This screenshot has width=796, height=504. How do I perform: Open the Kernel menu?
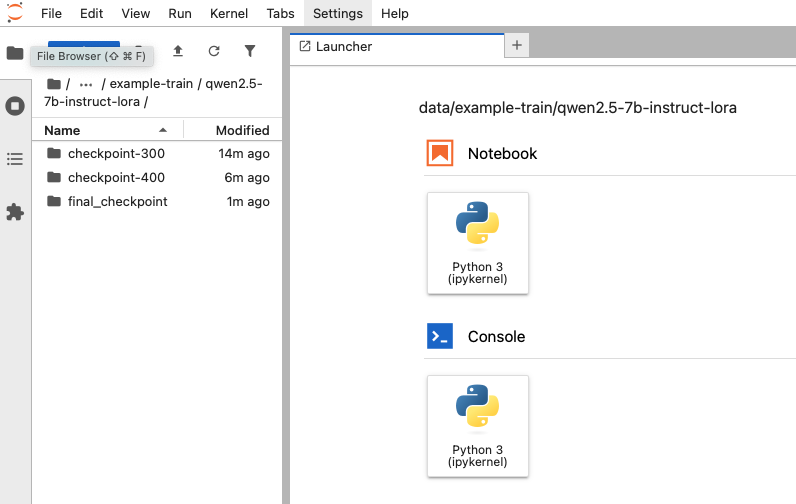click(229, 14)
